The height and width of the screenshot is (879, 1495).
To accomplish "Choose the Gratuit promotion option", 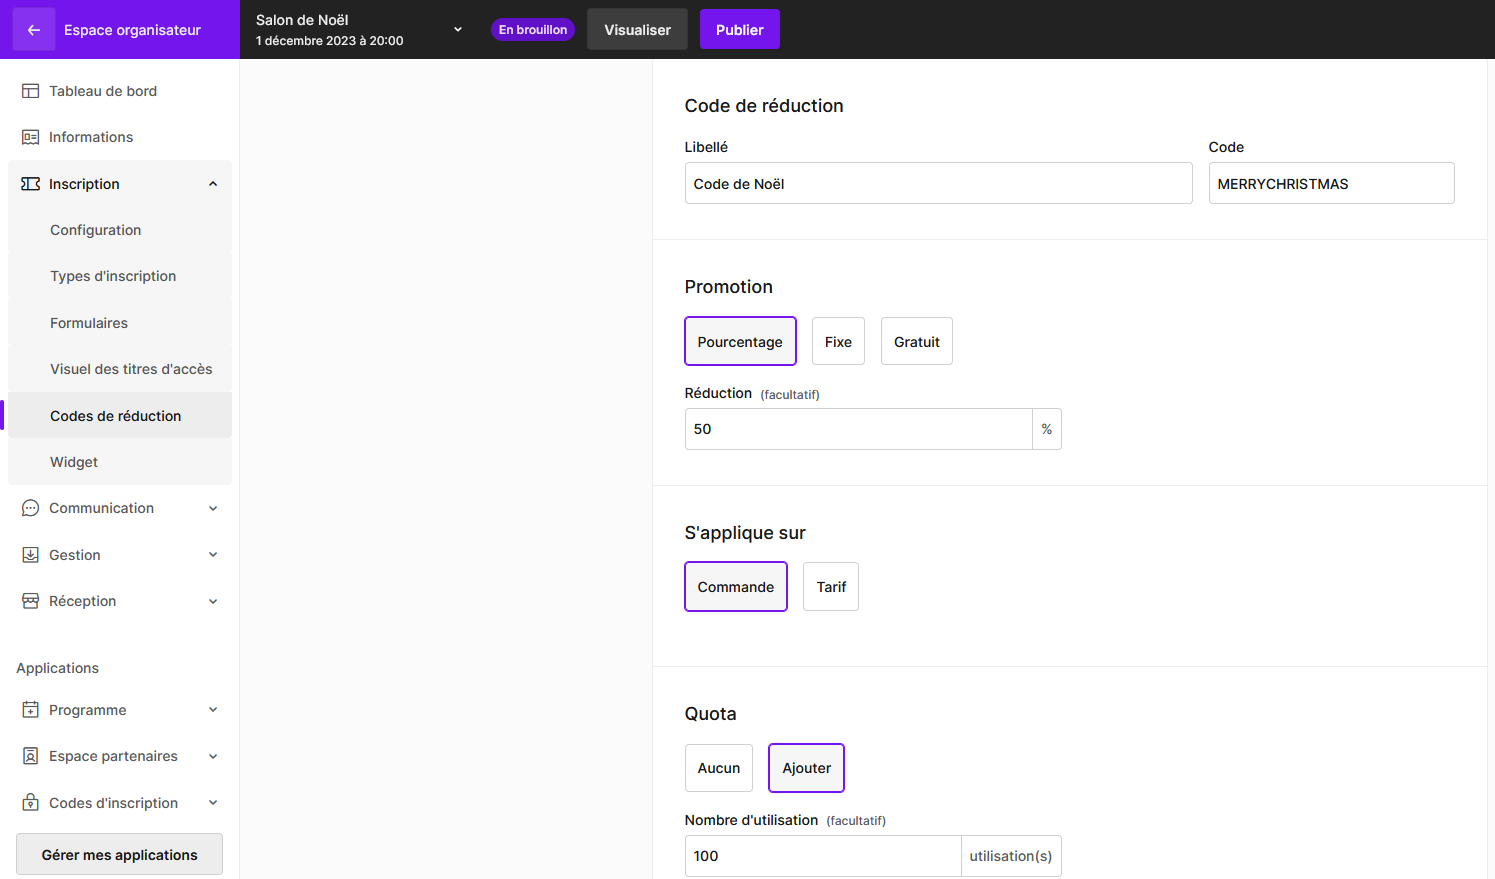I will coord(916,342).
